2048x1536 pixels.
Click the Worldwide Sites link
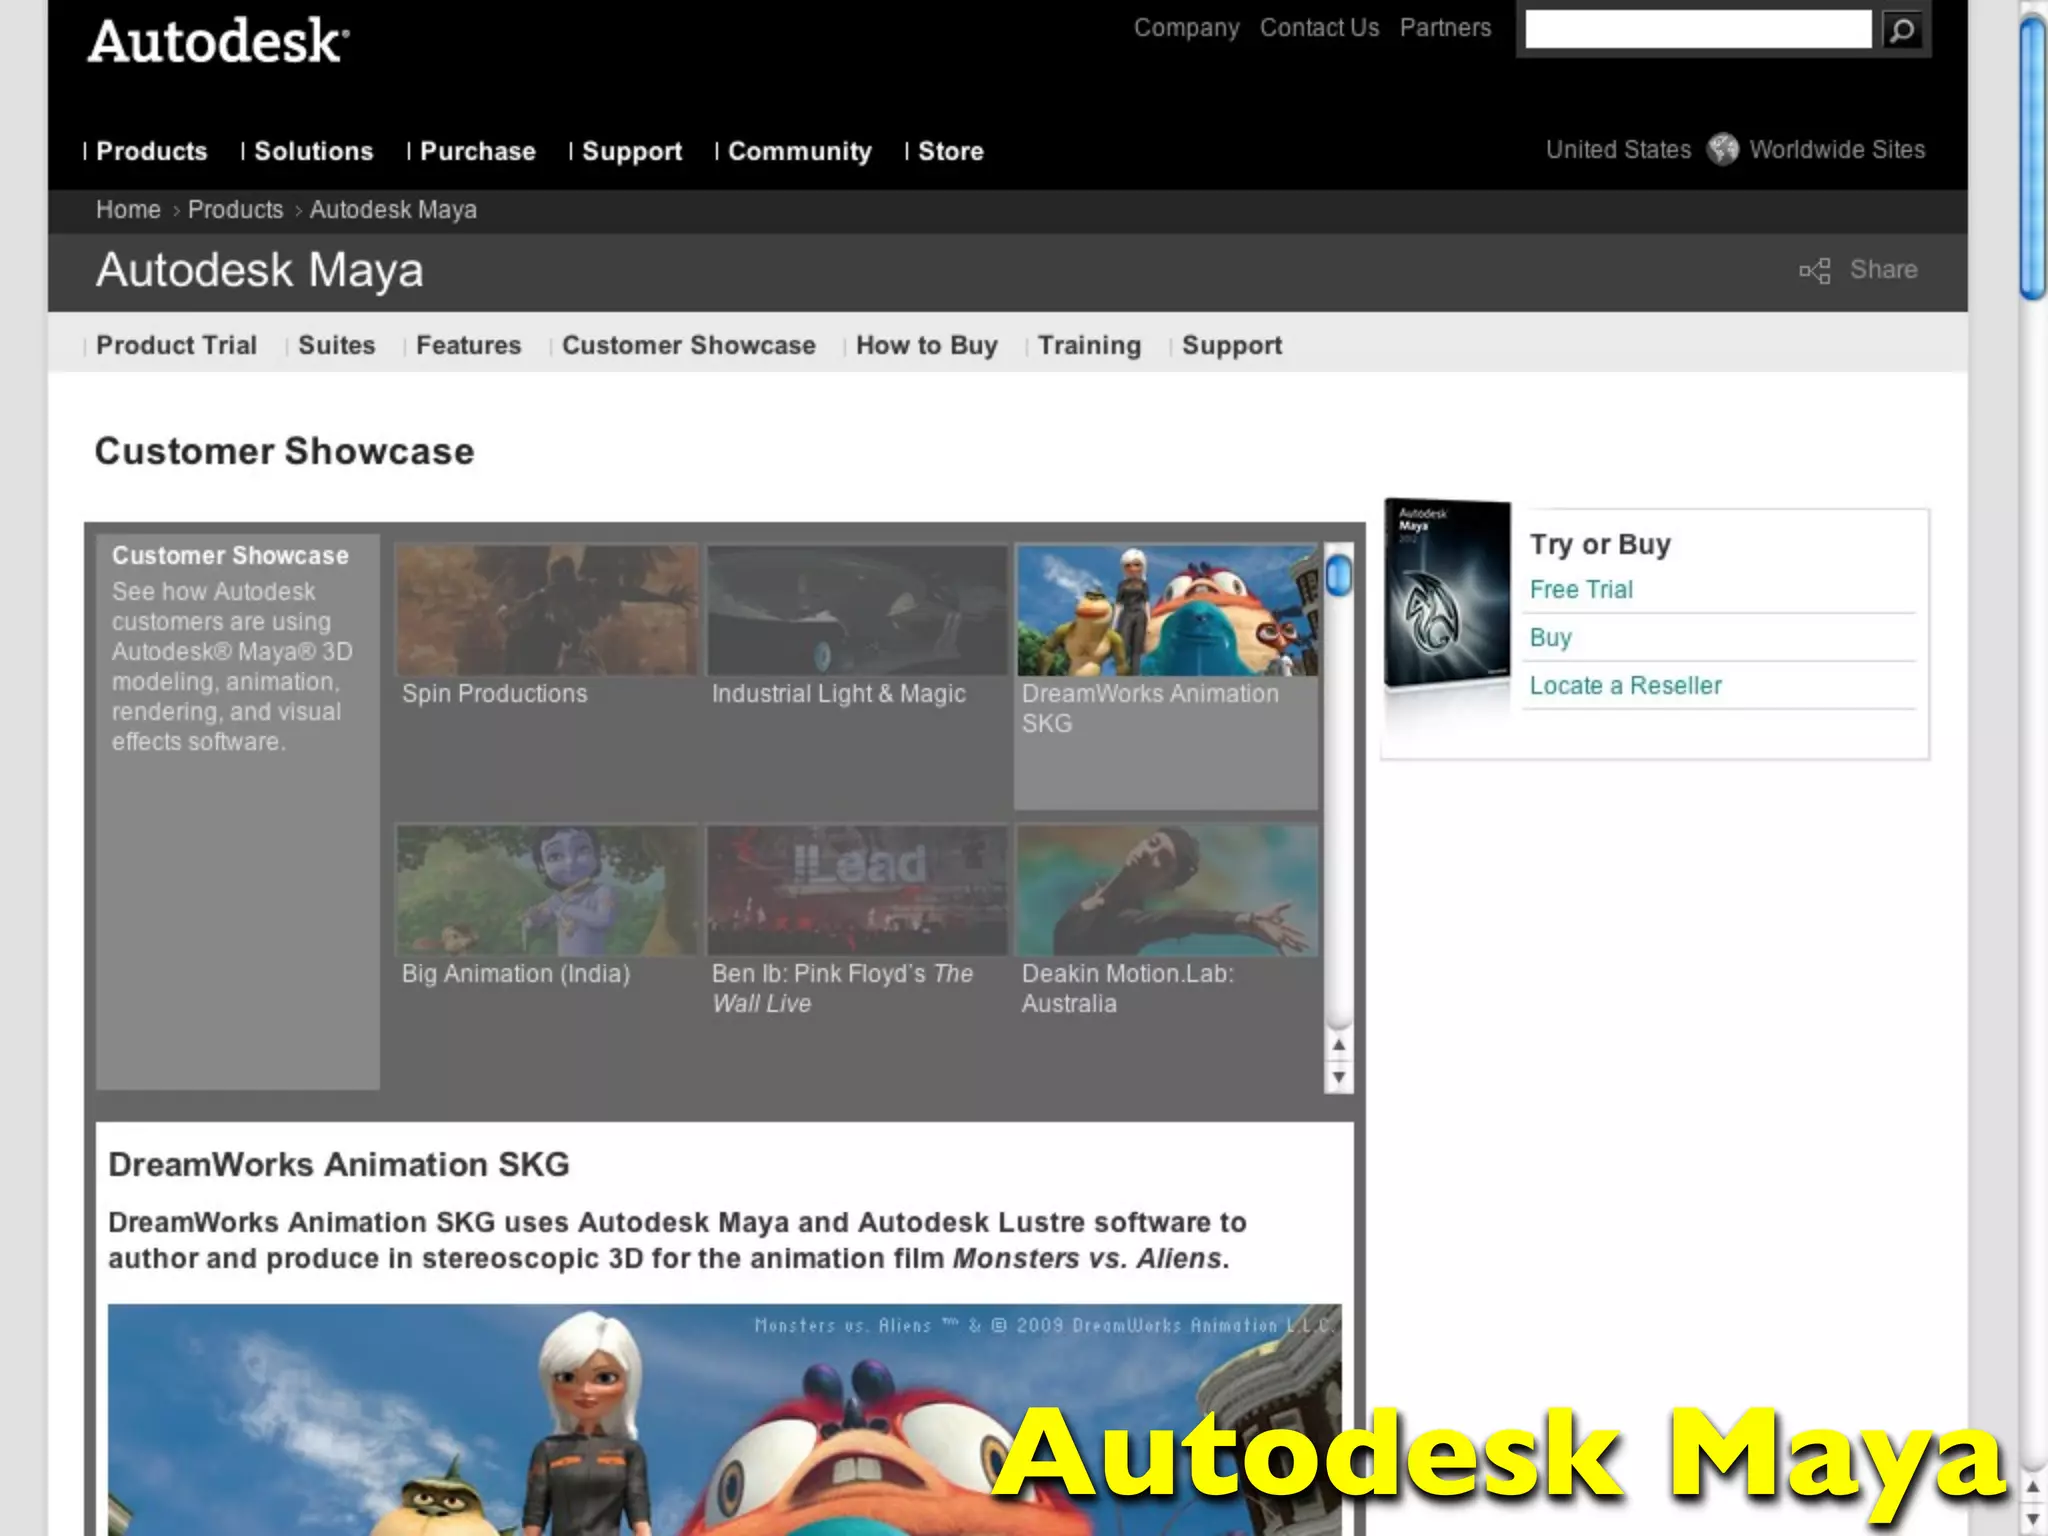point(1837,150)
